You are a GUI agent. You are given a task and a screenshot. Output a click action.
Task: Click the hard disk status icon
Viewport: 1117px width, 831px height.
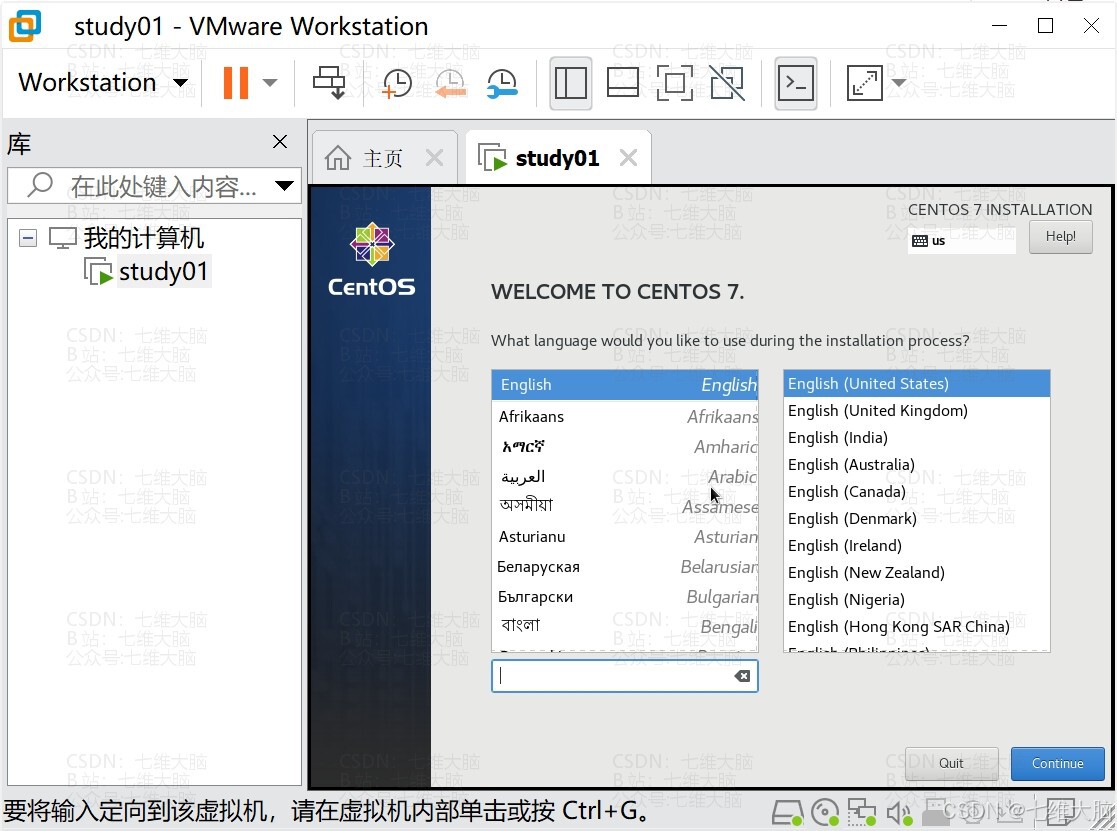point(788,812)
